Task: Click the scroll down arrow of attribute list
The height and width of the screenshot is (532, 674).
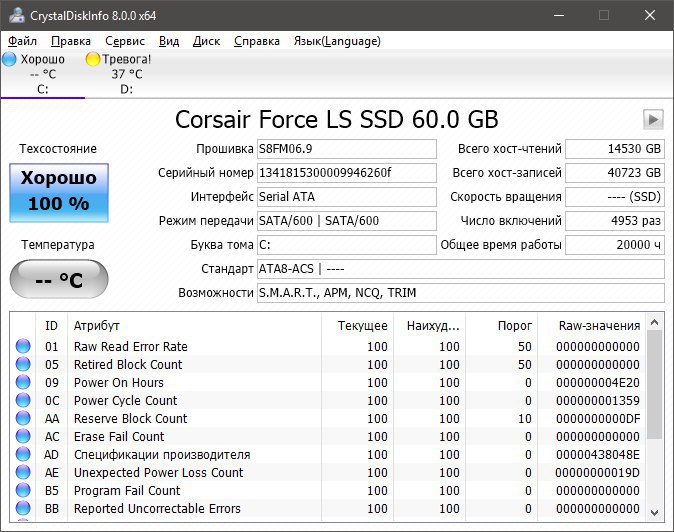Action: tap(655, 513)
